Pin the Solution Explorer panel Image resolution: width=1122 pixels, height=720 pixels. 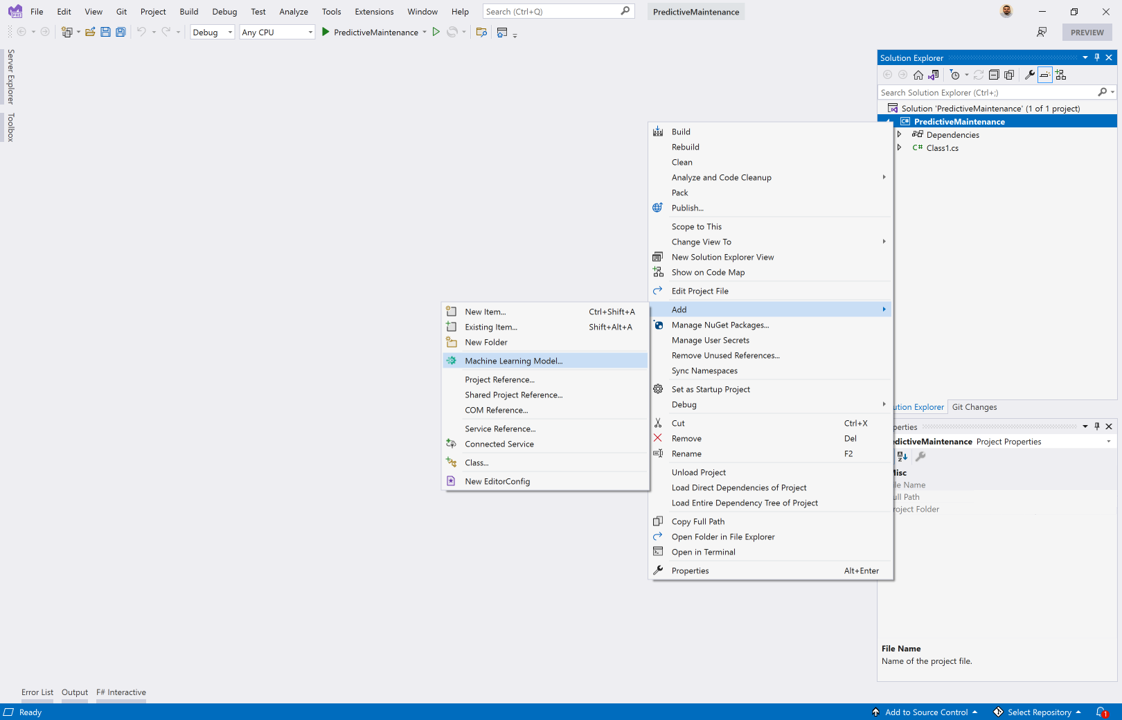point(1097,57)
